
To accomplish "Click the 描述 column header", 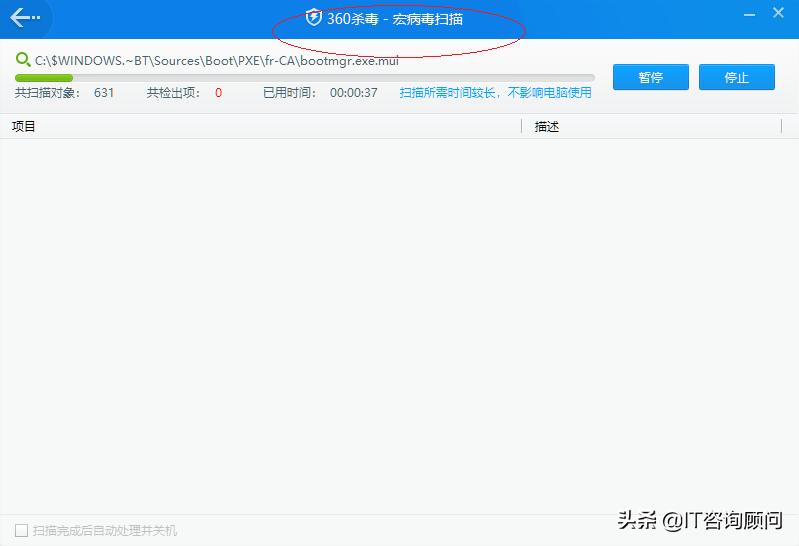I will (x=547, y=126).
